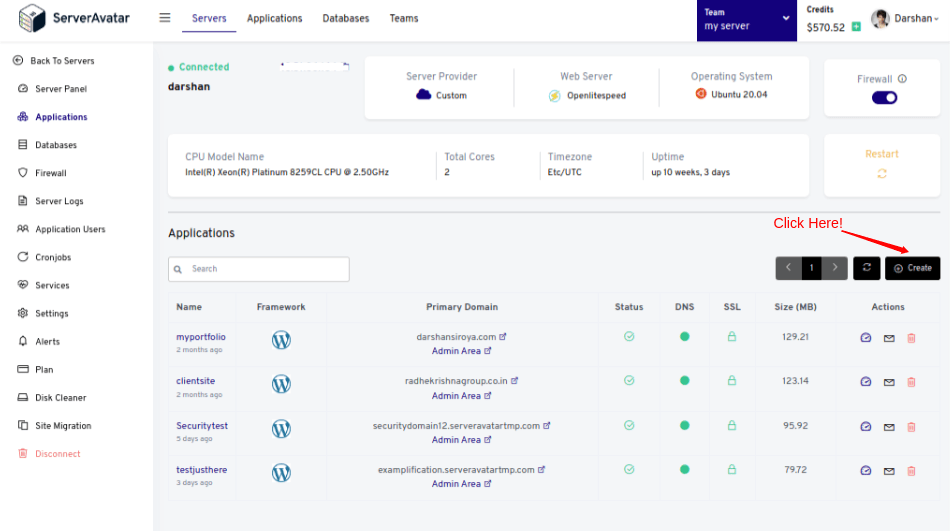
Task: Click the refresh applications list icon button
Action: pos(866,268)
